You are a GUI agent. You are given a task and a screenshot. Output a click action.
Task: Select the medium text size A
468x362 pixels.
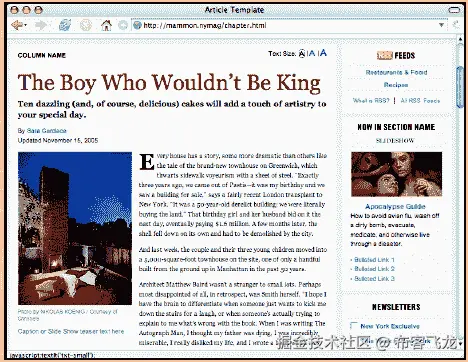pos(312,53)
